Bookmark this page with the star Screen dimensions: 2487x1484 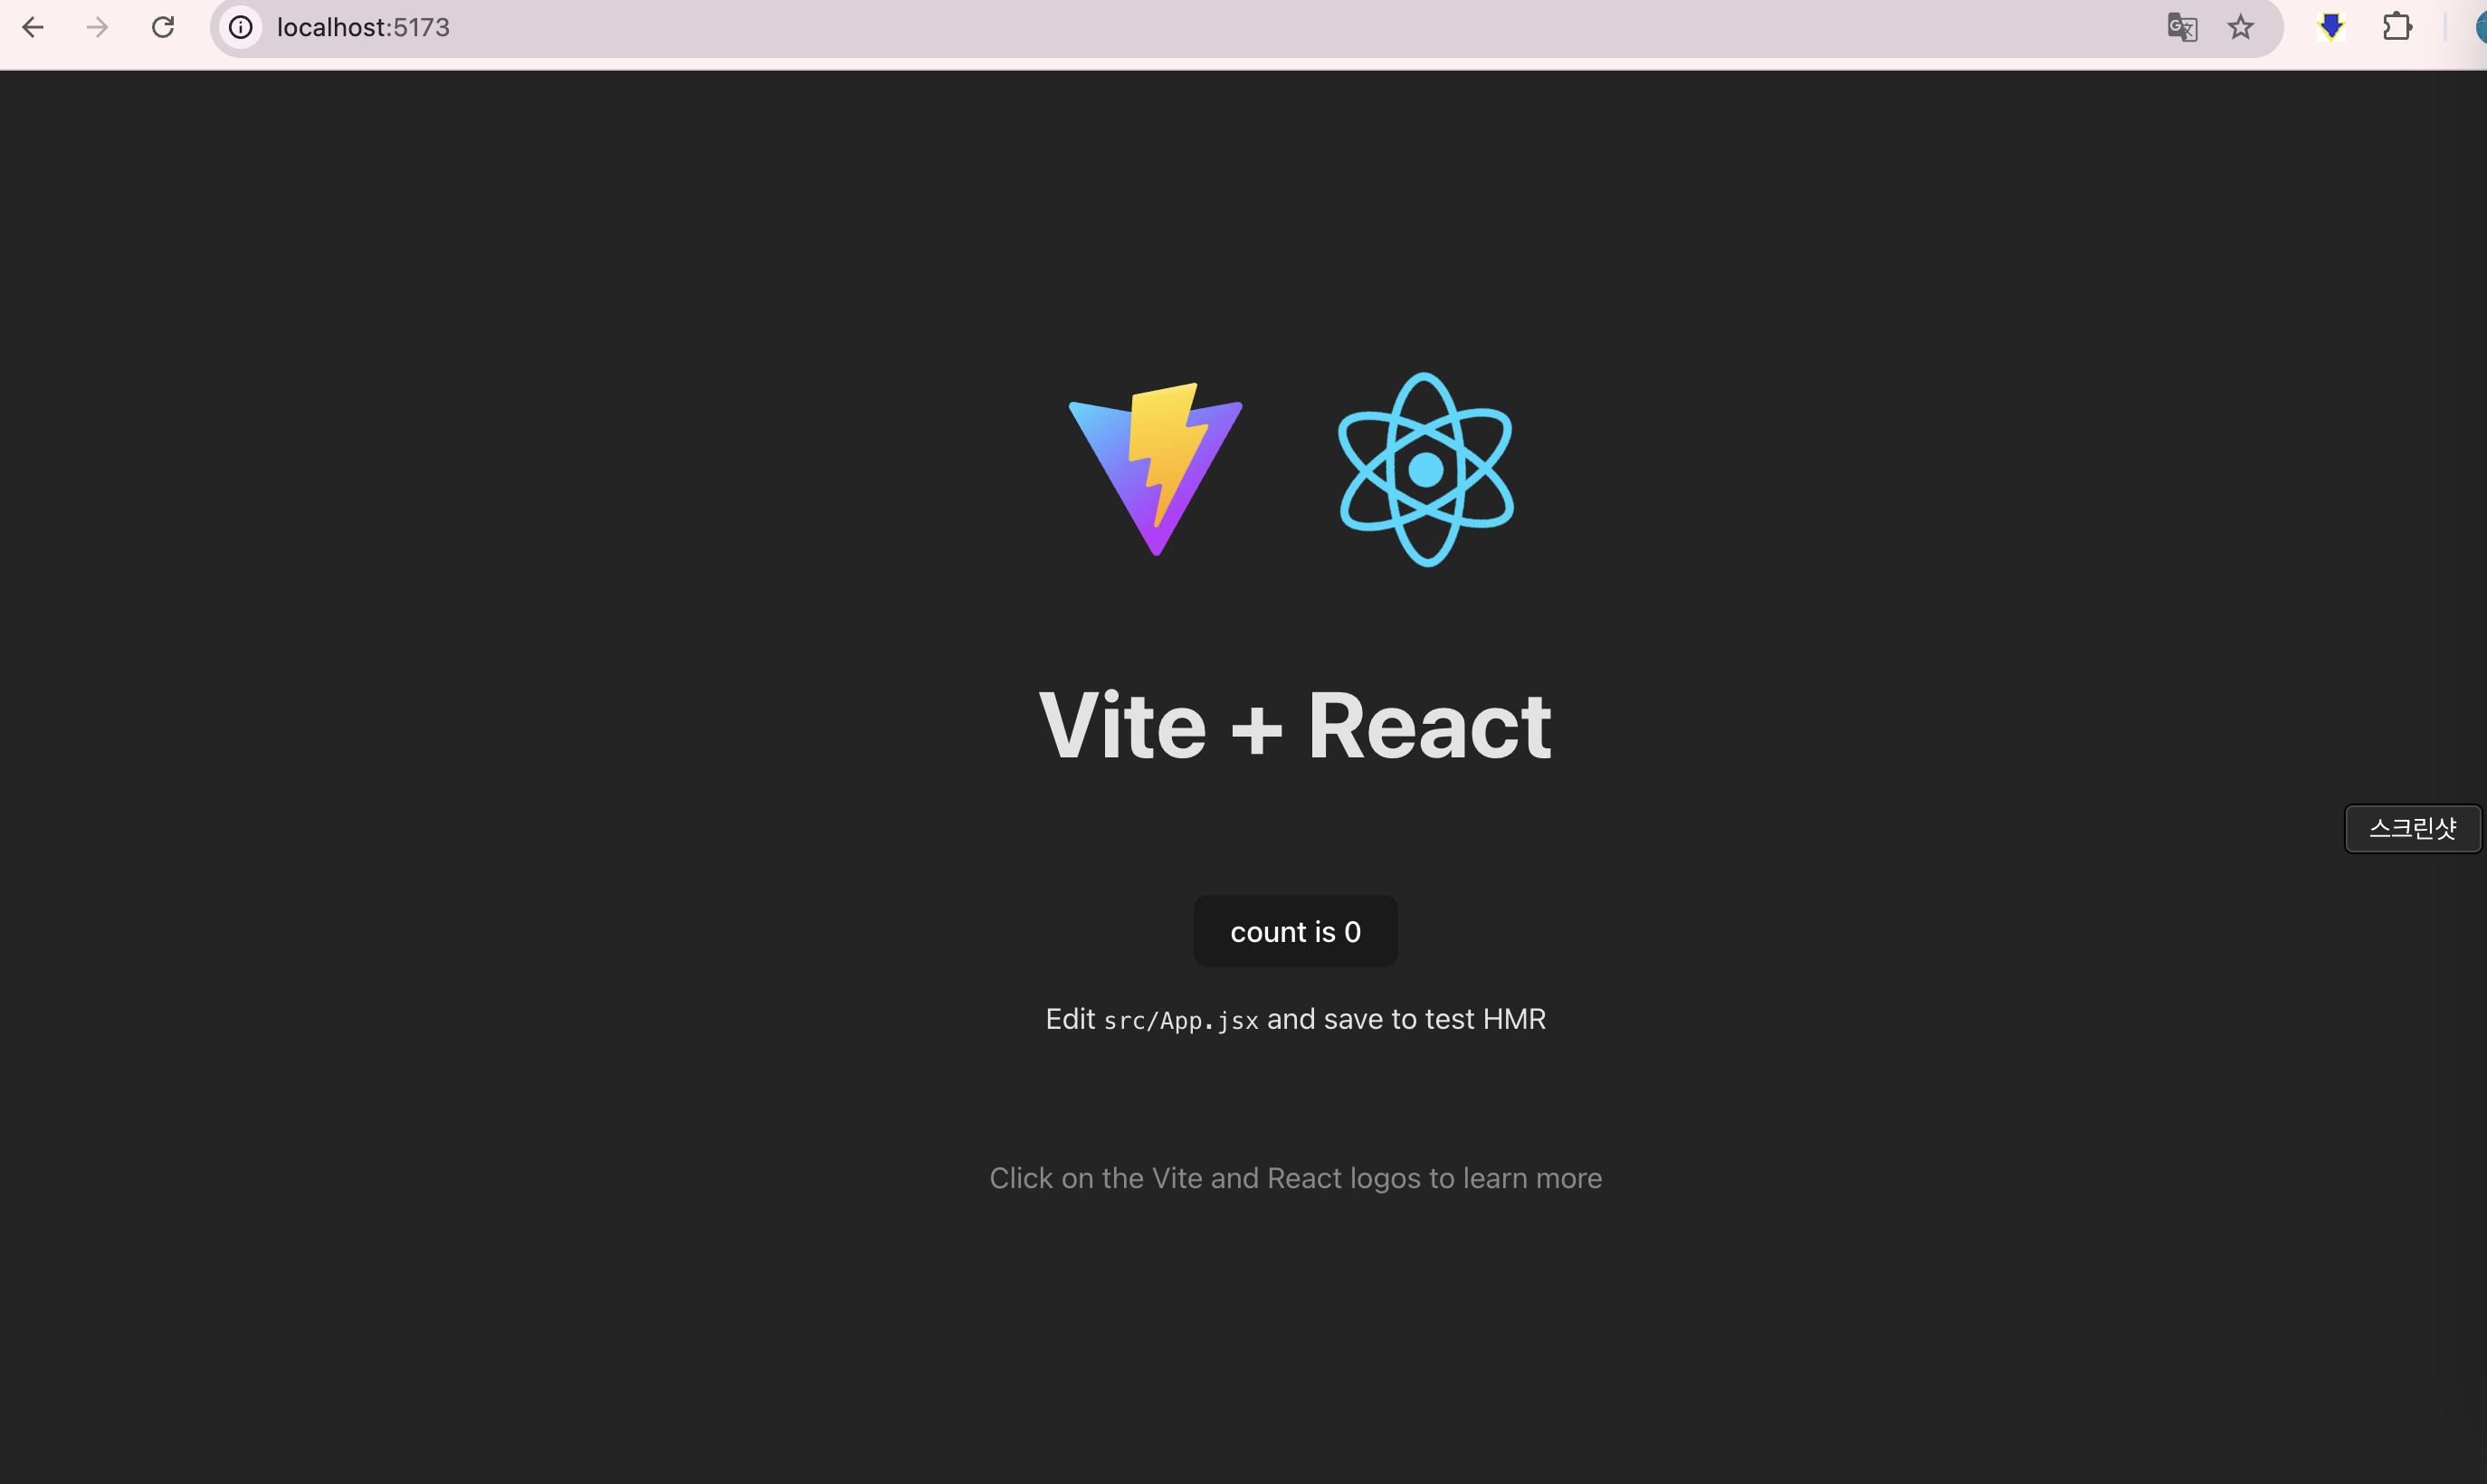[x=2241, y=27]
